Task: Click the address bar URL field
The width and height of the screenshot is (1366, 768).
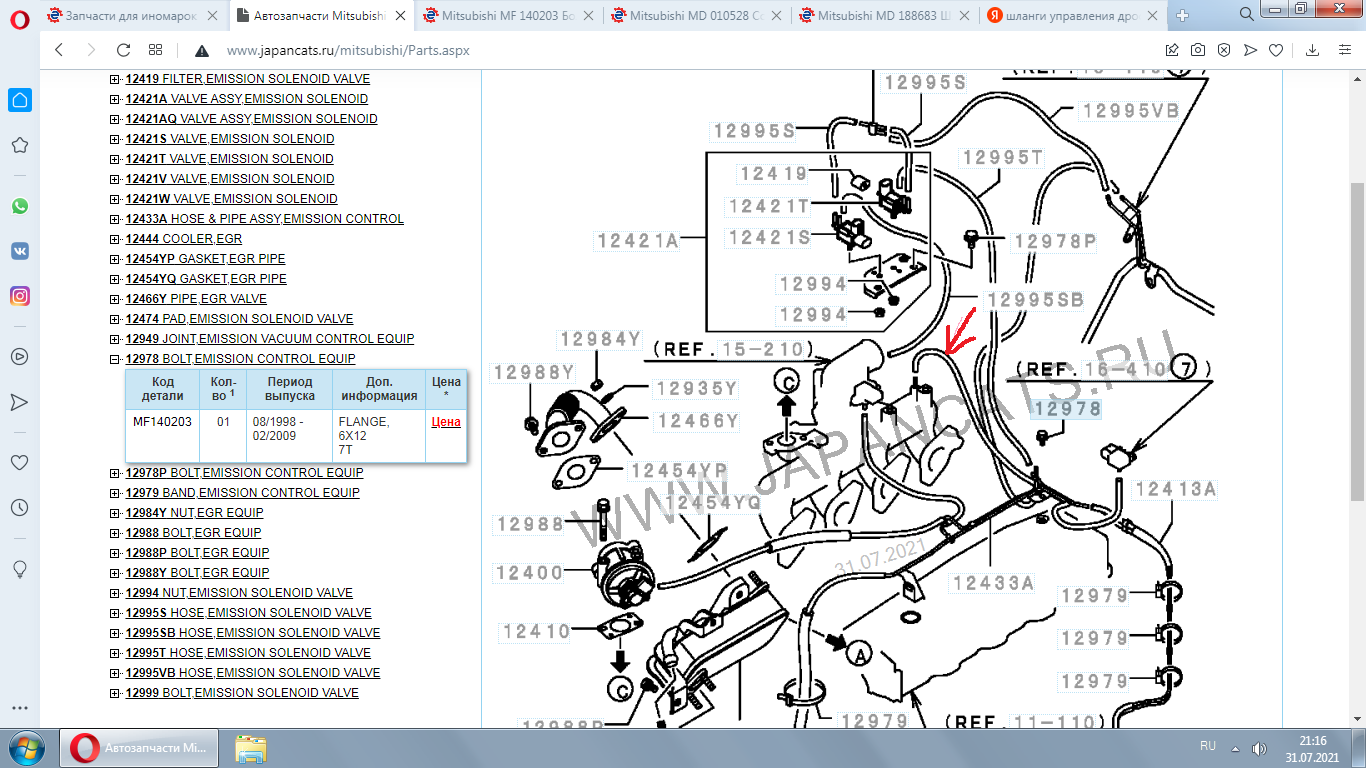Action: [690, 50]
